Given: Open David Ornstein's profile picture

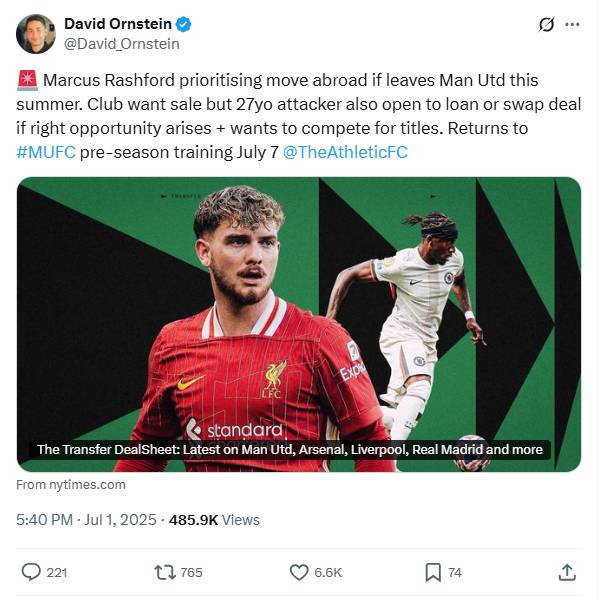Looking at the screenshot, I should [x=36, y=34].
